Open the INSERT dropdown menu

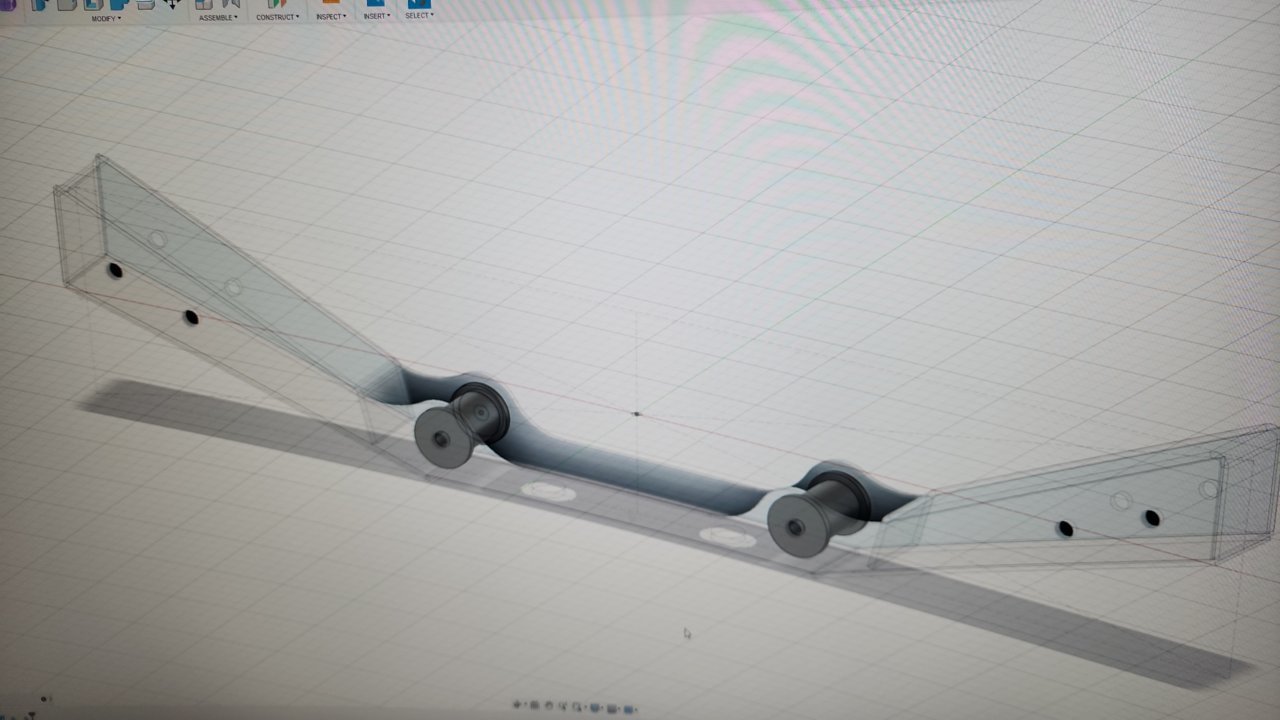point(376,16)
